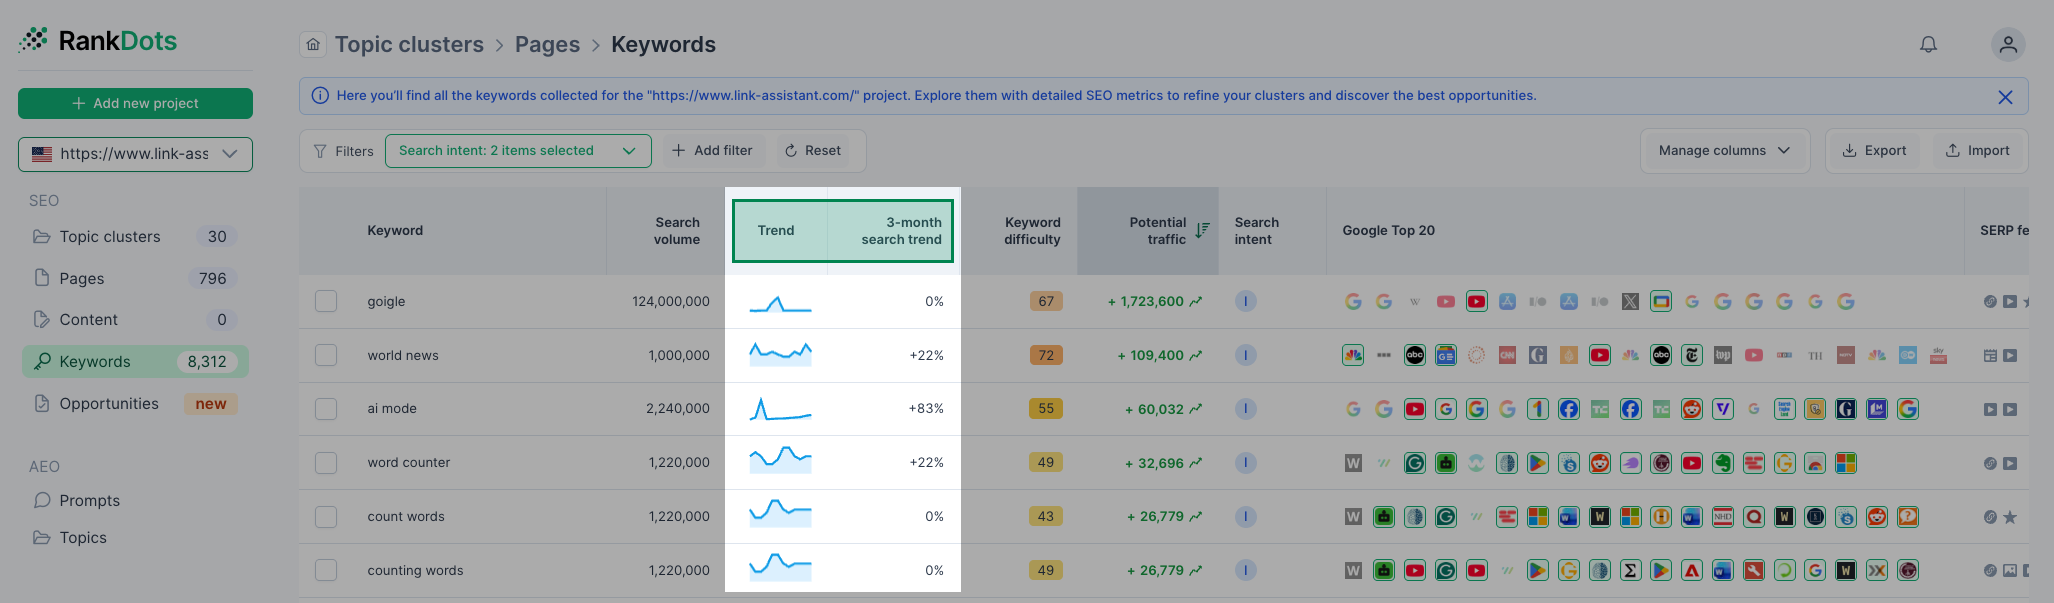This screenshot has width=2054, height=603.
Task: Mark the counting words row checkbox
Action: click(x=326, y=570)
